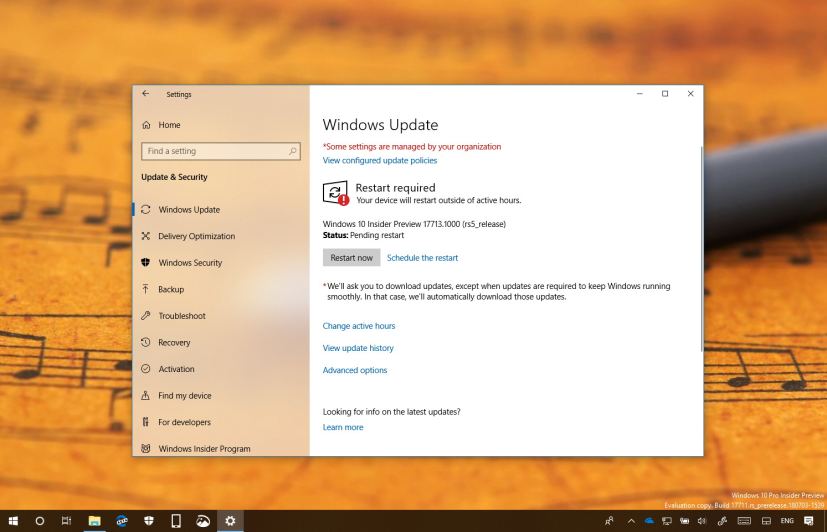
Task: Open the Windows Start menu
Action: (13, 520)
